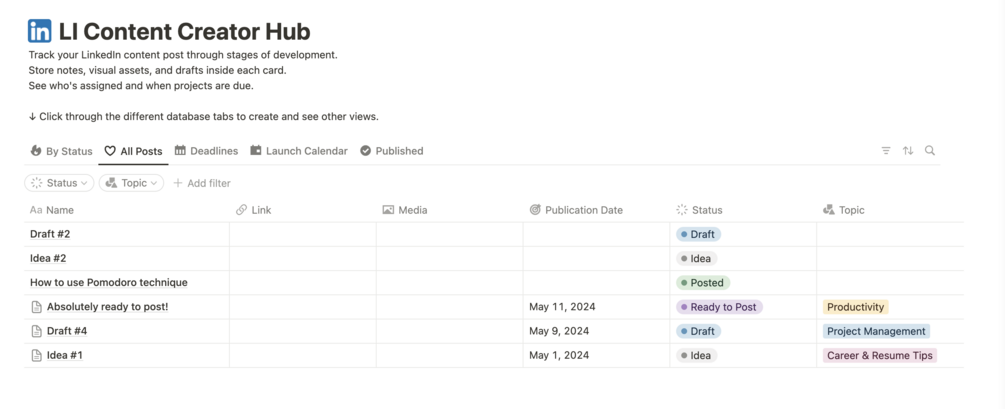Expand the Status filter dropdown
1005x409 pixels.
(x=60, y=183)
